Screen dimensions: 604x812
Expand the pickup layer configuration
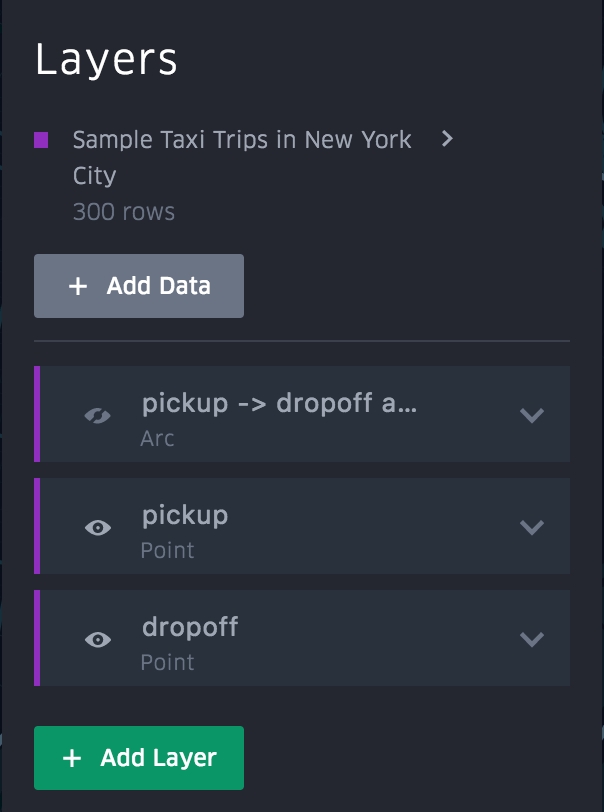pos(532,527)
